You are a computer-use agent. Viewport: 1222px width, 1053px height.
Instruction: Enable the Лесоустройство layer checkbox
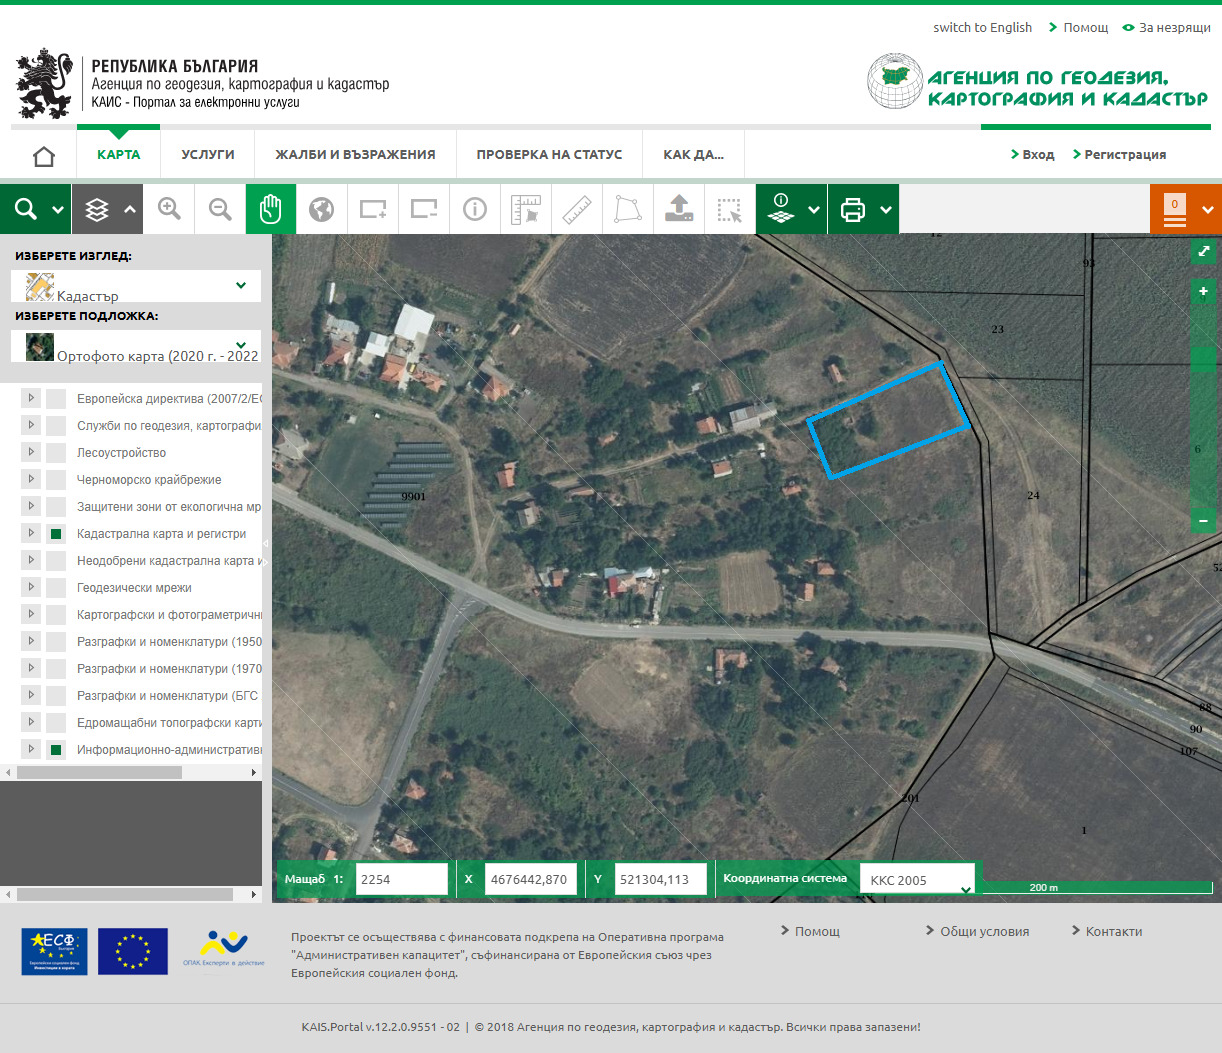click(56, 453)
